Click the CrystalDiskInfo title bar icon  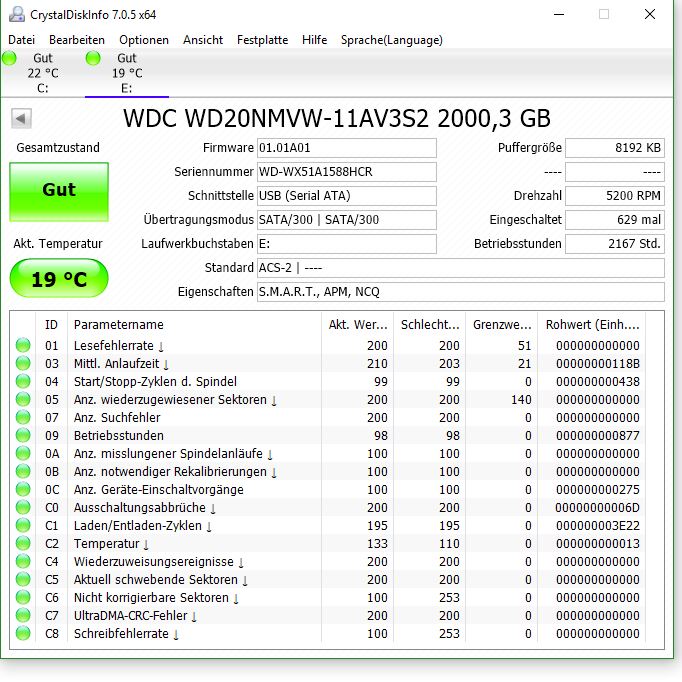click(x=17, y=14)
